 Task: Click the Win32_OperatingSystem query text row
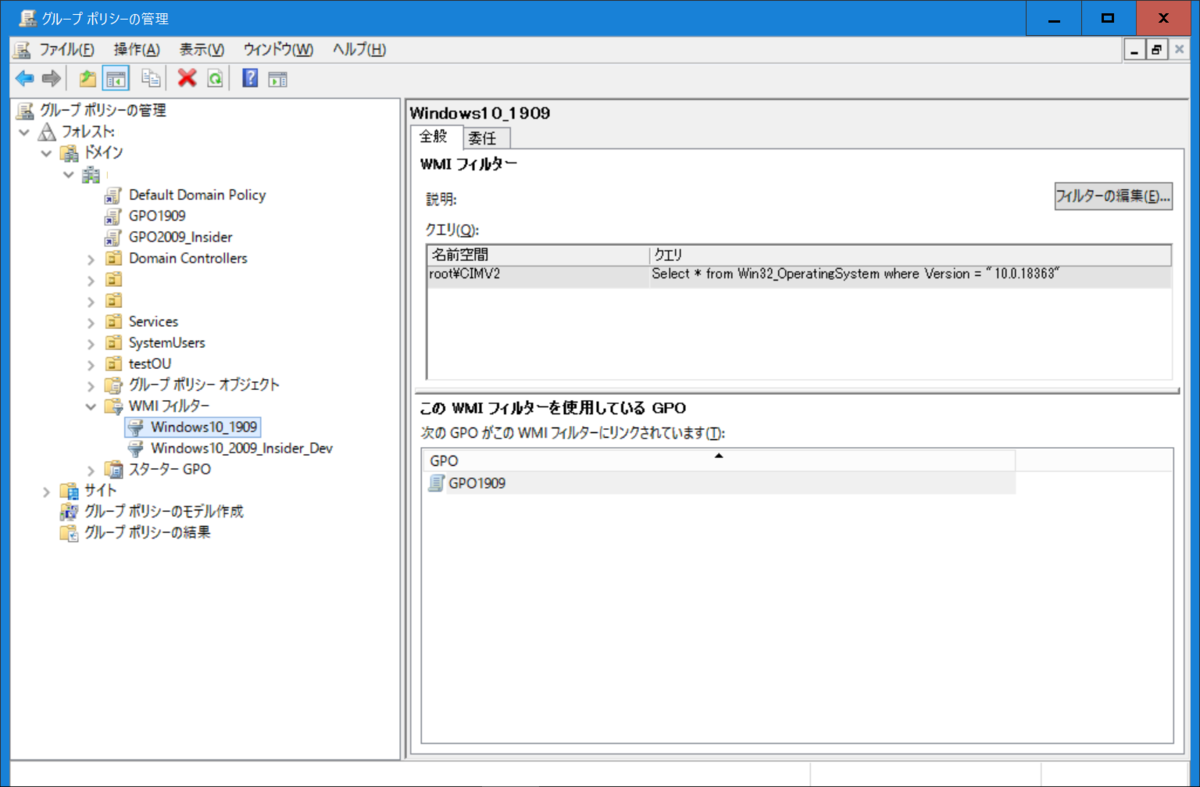click(855, 273)
